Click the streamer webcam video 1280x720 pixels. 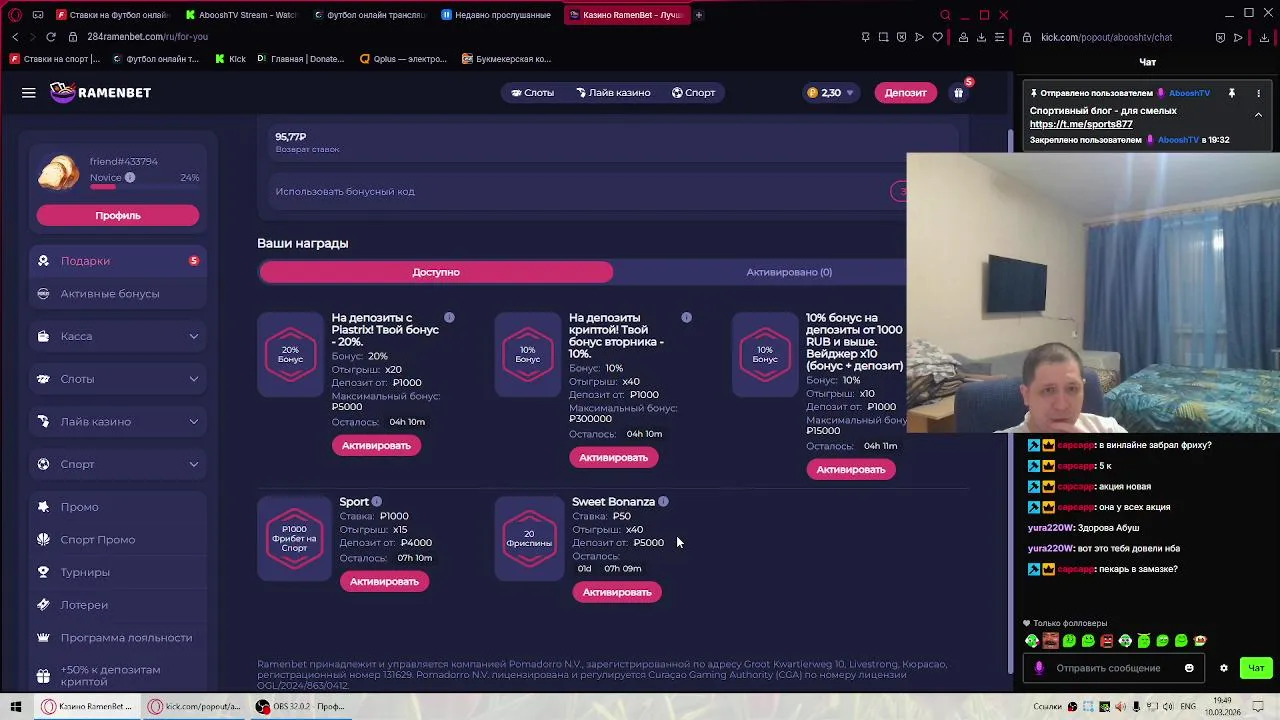[x=1093, y=293]
